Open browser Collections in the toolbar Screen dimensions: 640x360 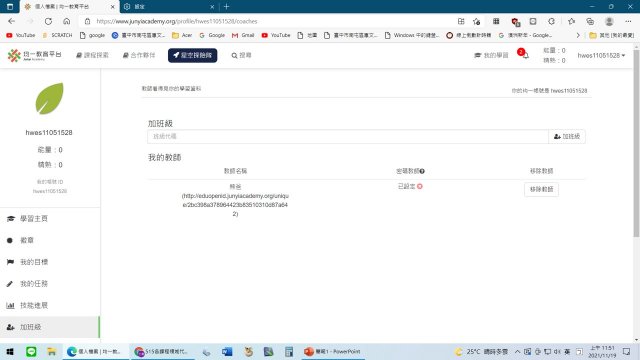(x=590, y=21)
